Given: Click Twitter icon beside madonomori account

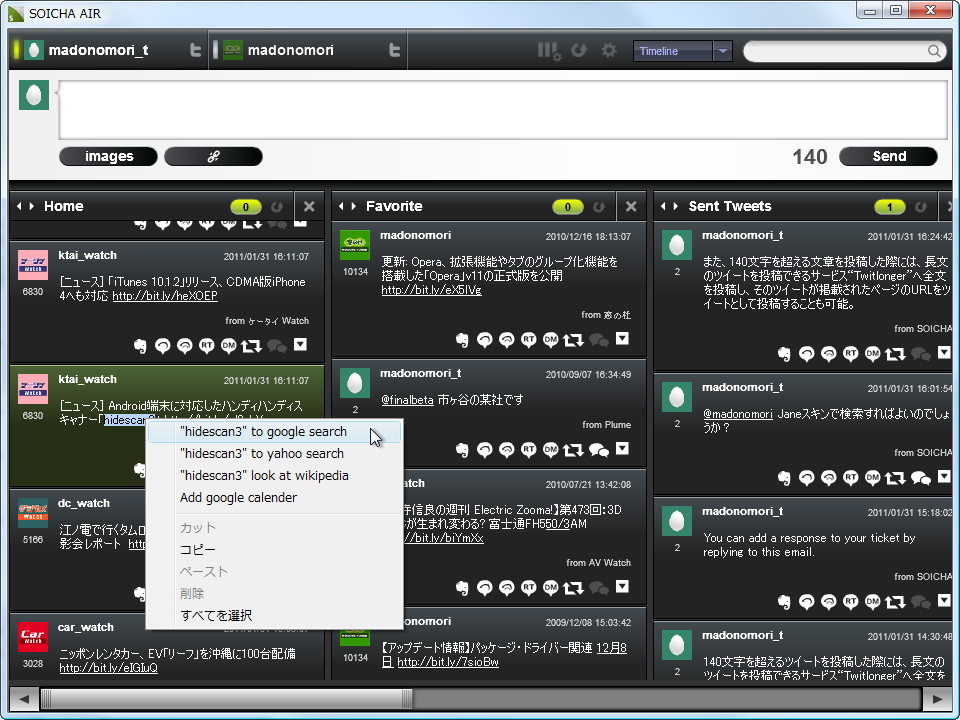Looking at the screenshot, I should pos(395,50).
